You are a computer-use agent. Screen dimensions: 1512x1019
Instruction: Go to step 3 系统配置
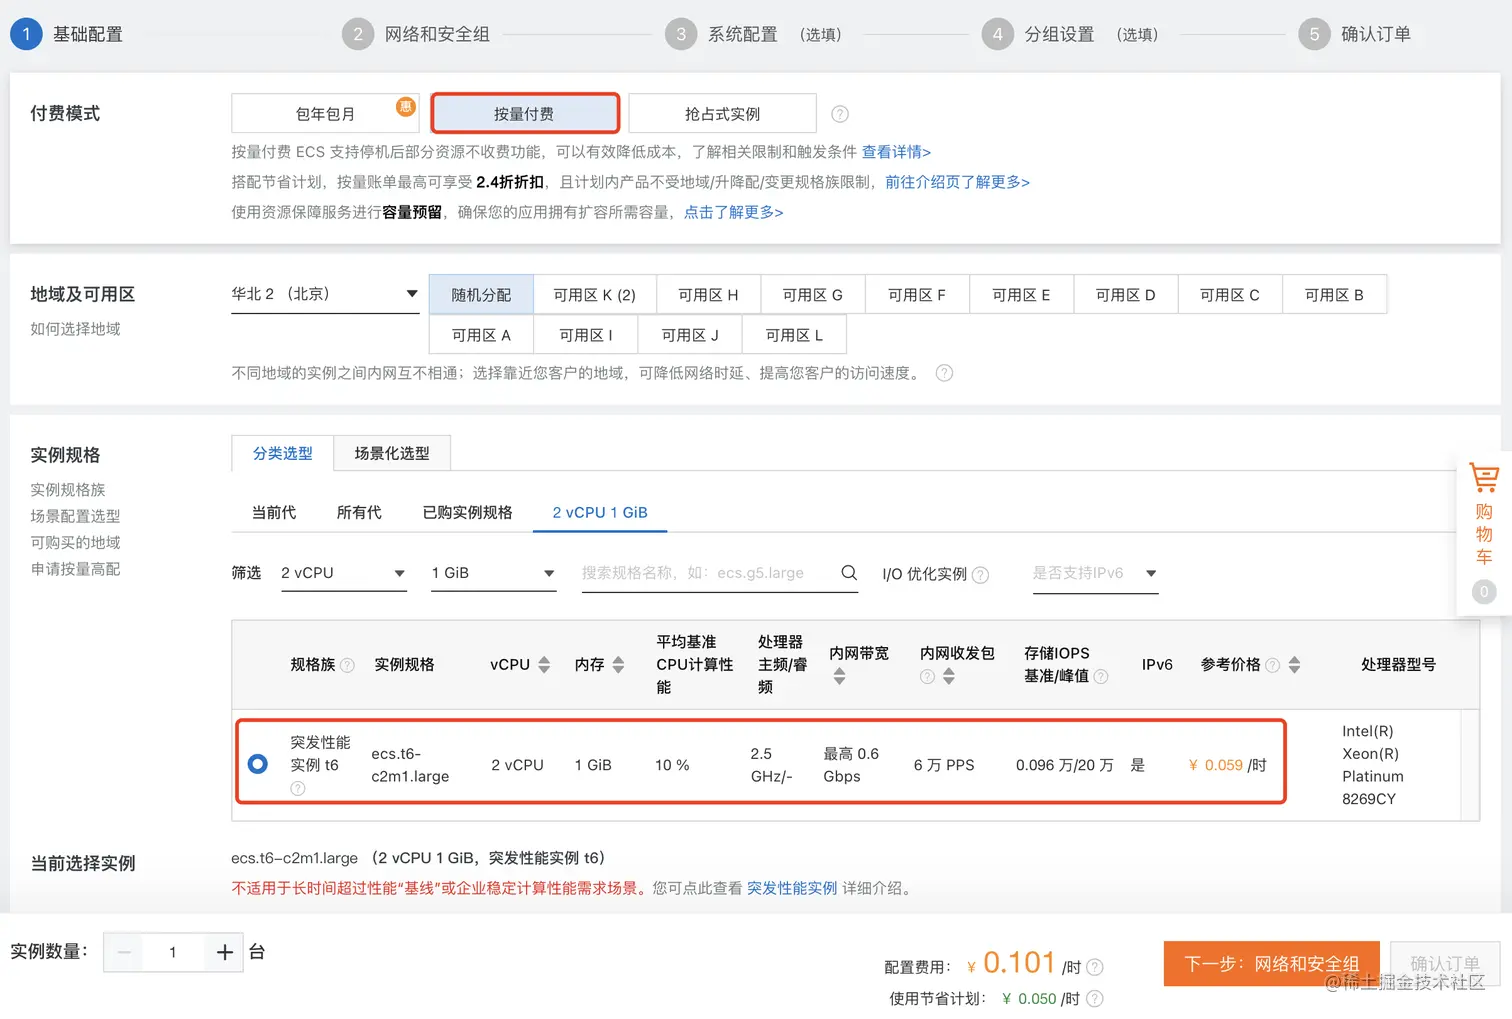pyautogui.click(x=753, y=34)
